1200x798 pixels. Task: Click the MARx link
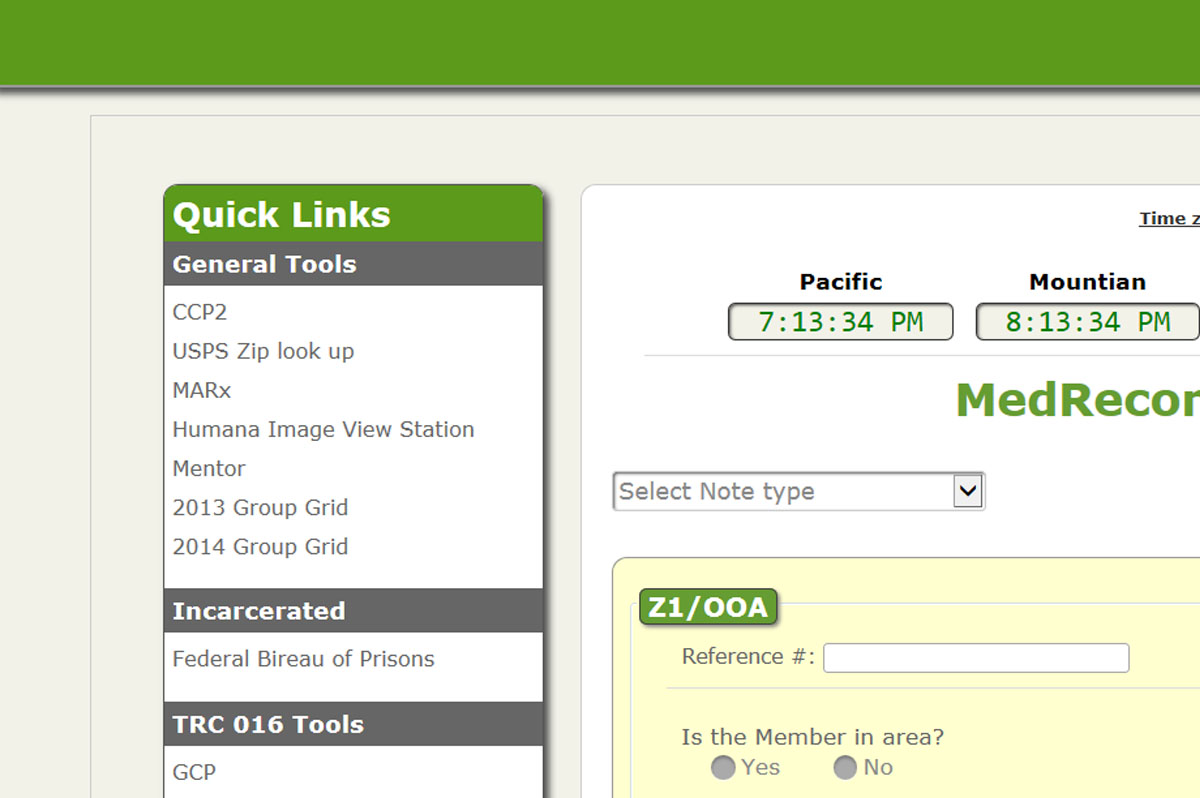(202, 390)
